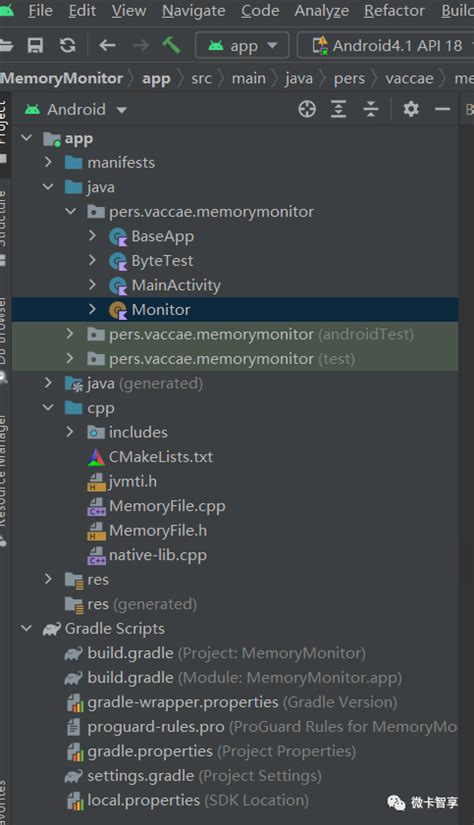
Task: Open the Navigate menu
Action: tap(194, 11)
